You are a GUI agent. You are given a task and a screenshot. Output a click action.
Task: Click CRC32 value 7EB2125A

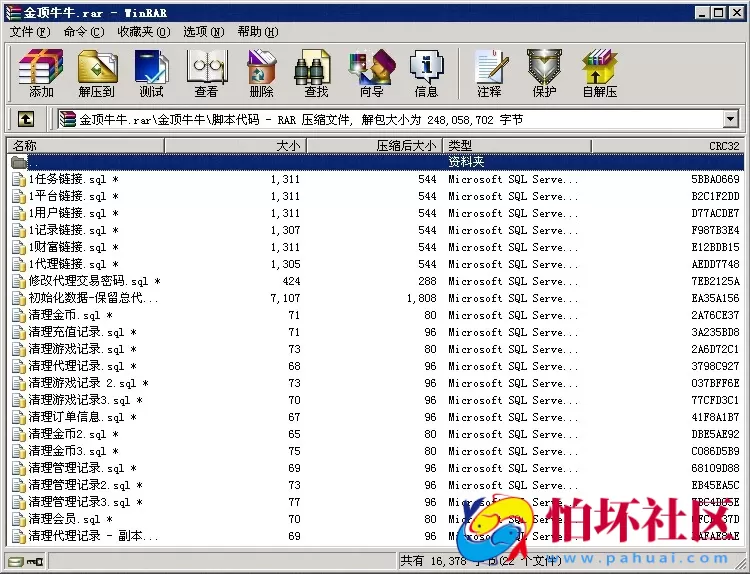tap(715, 281)
